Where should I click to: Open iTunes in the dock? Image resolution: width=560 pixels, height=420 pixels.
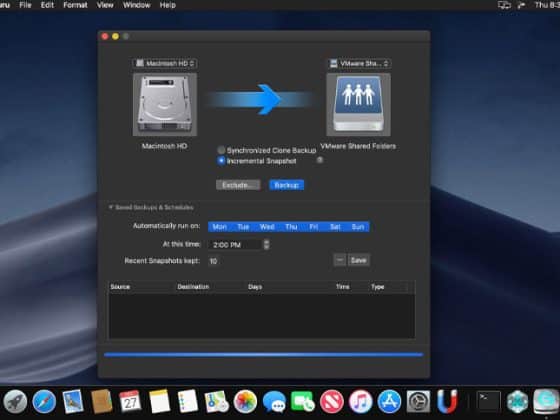pos(361,401)
